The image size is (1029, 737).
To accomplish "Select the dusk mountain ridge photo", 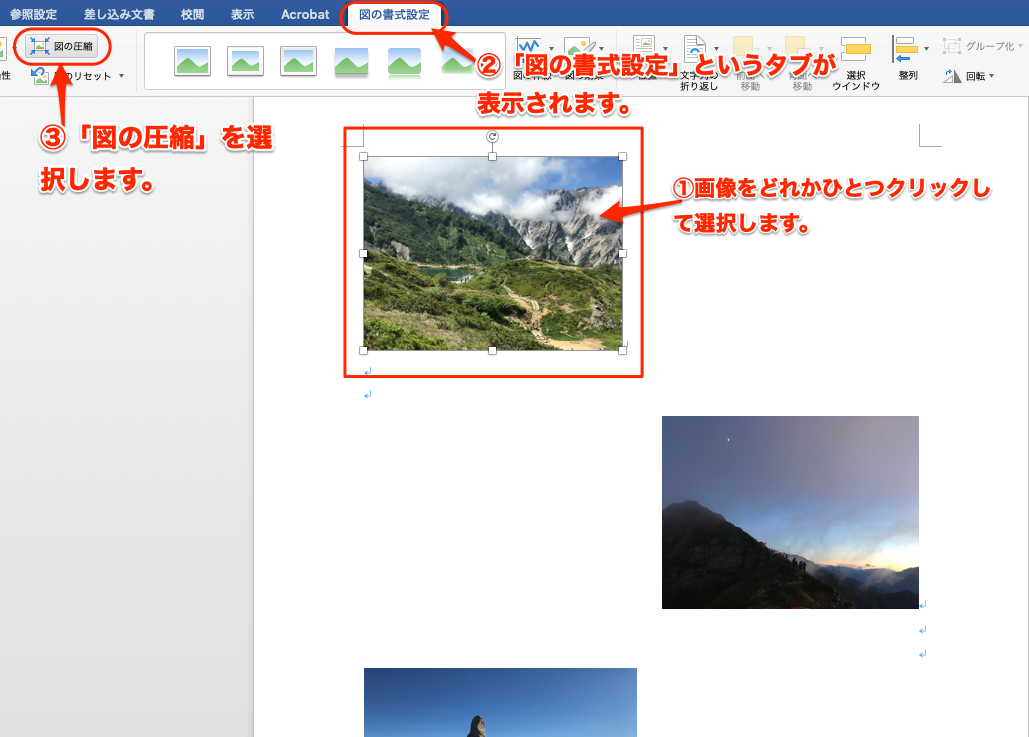I will coord(790,513).
